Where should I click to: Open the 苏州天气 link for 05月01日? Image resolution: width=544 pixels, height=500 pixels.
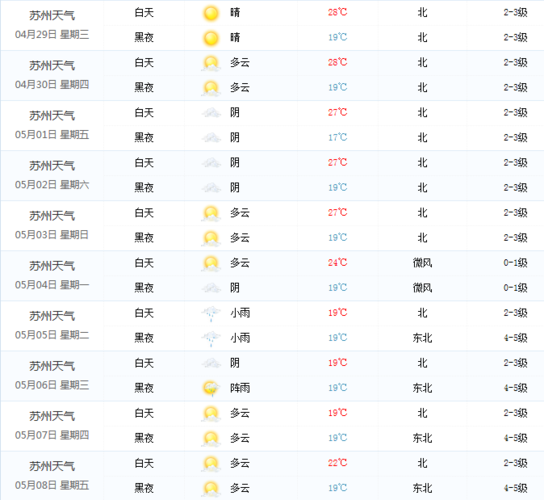click(52, 116)
